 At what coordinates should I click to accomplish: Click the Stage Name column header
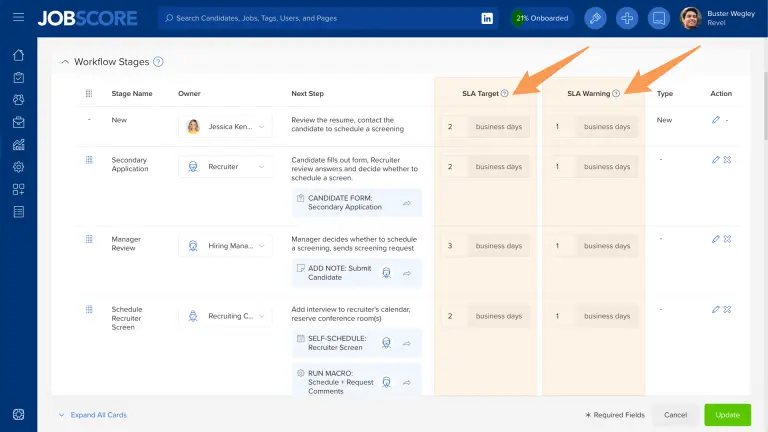(x=132, y=94)
